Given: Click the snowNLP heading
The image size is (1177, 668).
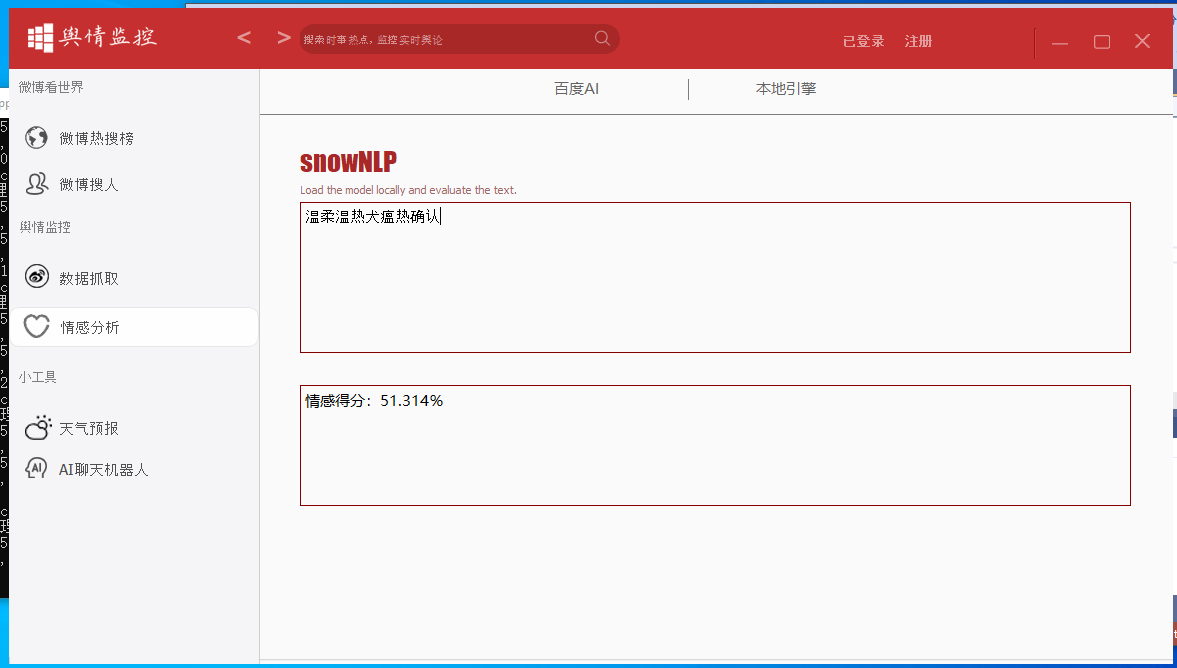Looking at the screenshot, I should coord(348,161).
